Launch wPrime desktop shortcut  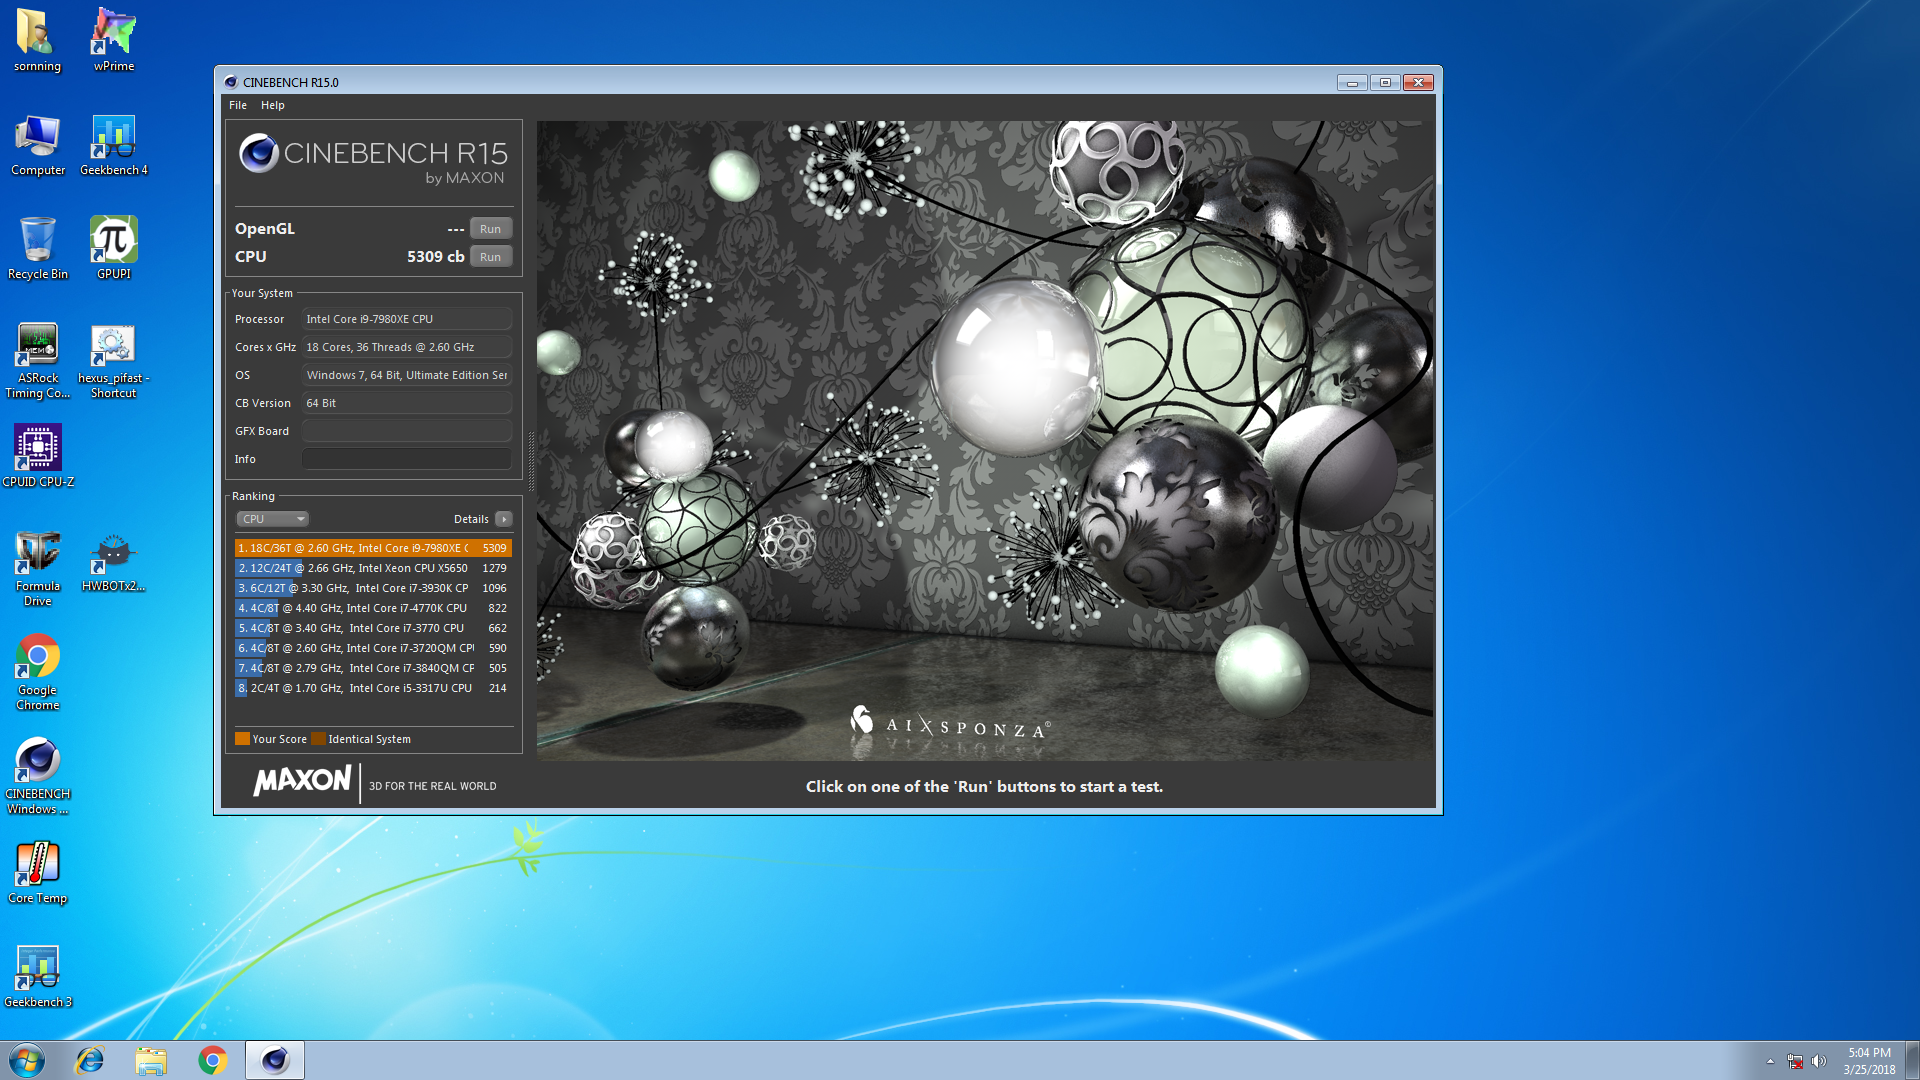click(114, 40)
